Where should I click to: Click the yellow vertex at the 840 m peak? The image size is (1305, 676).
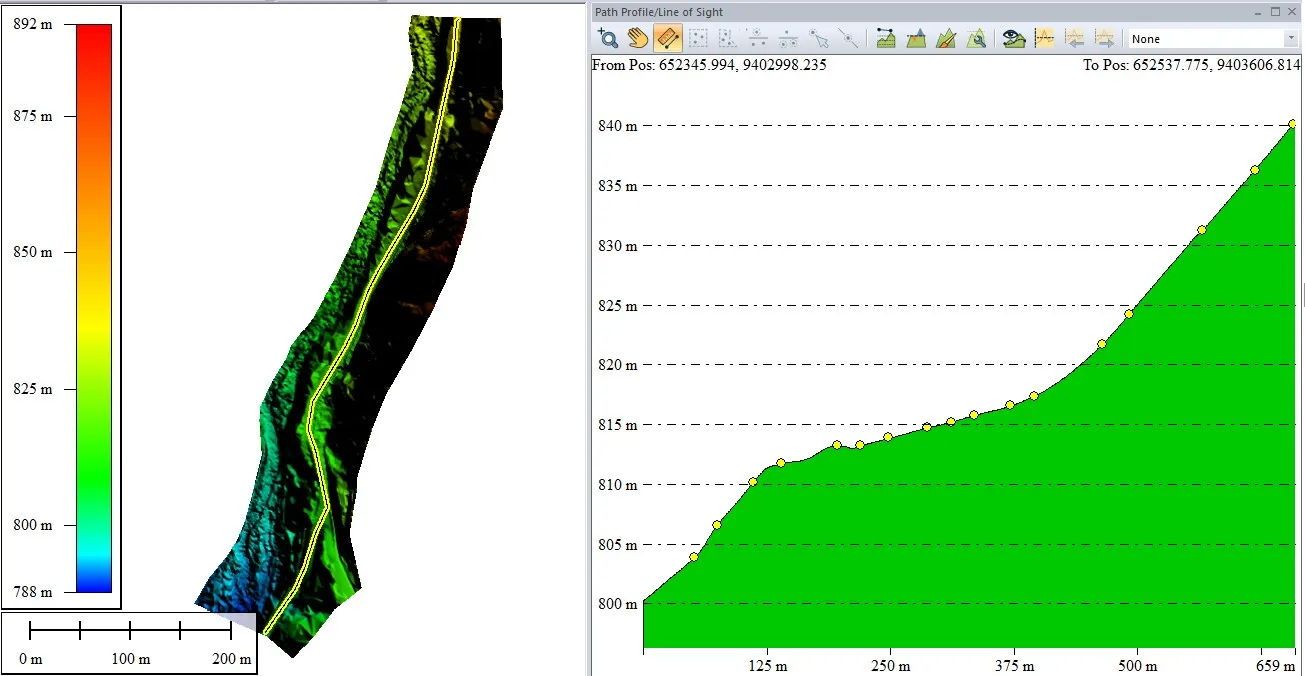[x=1292, y=124]
